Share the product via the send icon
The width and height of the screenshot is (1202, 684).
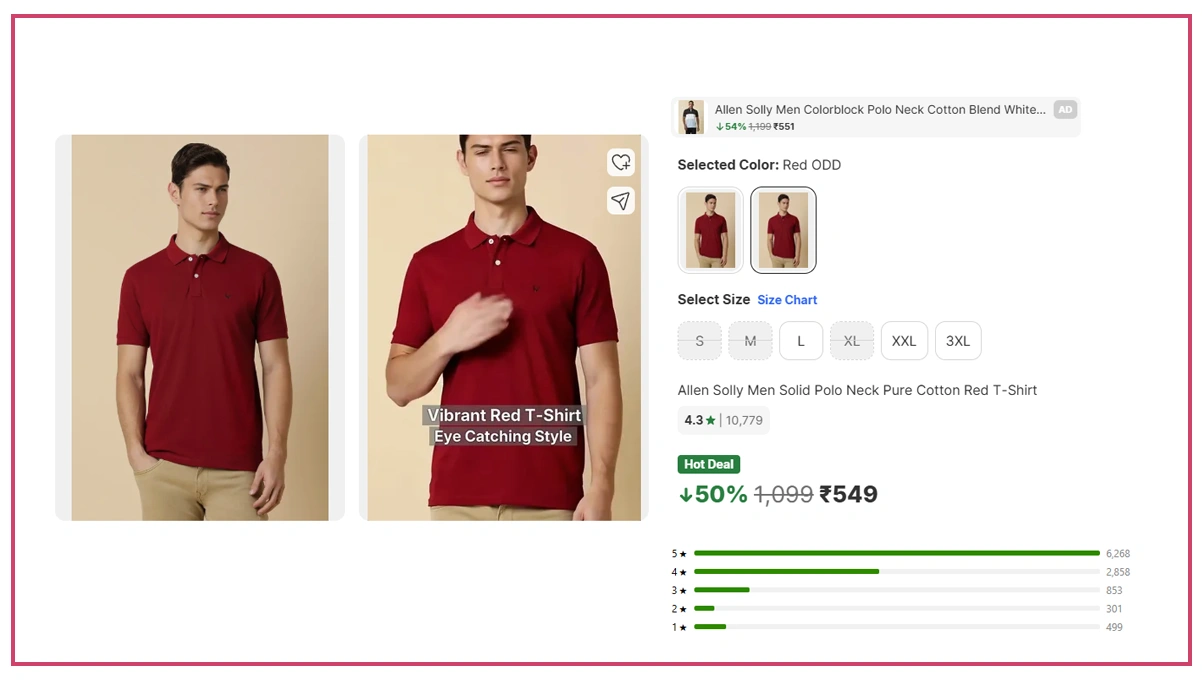click(621, 200)
